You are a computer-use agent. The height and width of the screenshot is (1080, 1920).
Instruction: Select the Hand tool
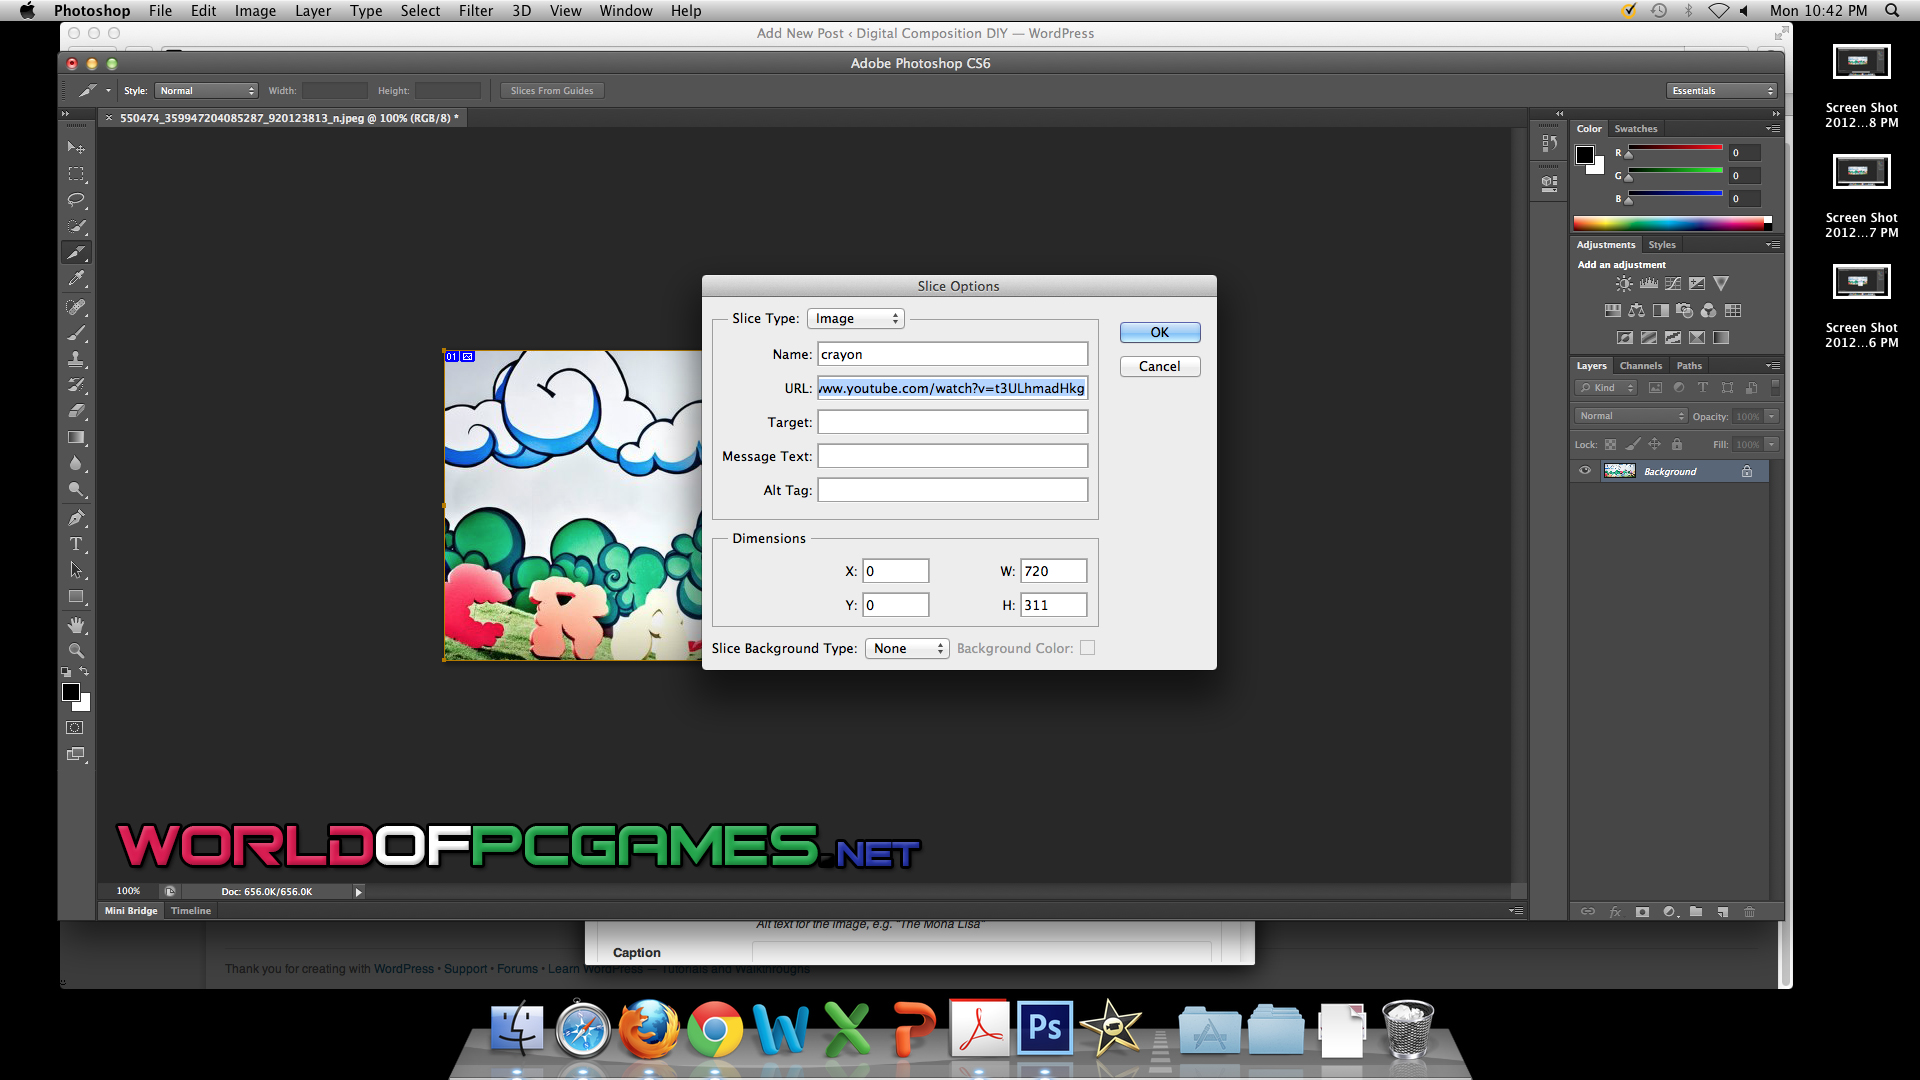[76, 625]
